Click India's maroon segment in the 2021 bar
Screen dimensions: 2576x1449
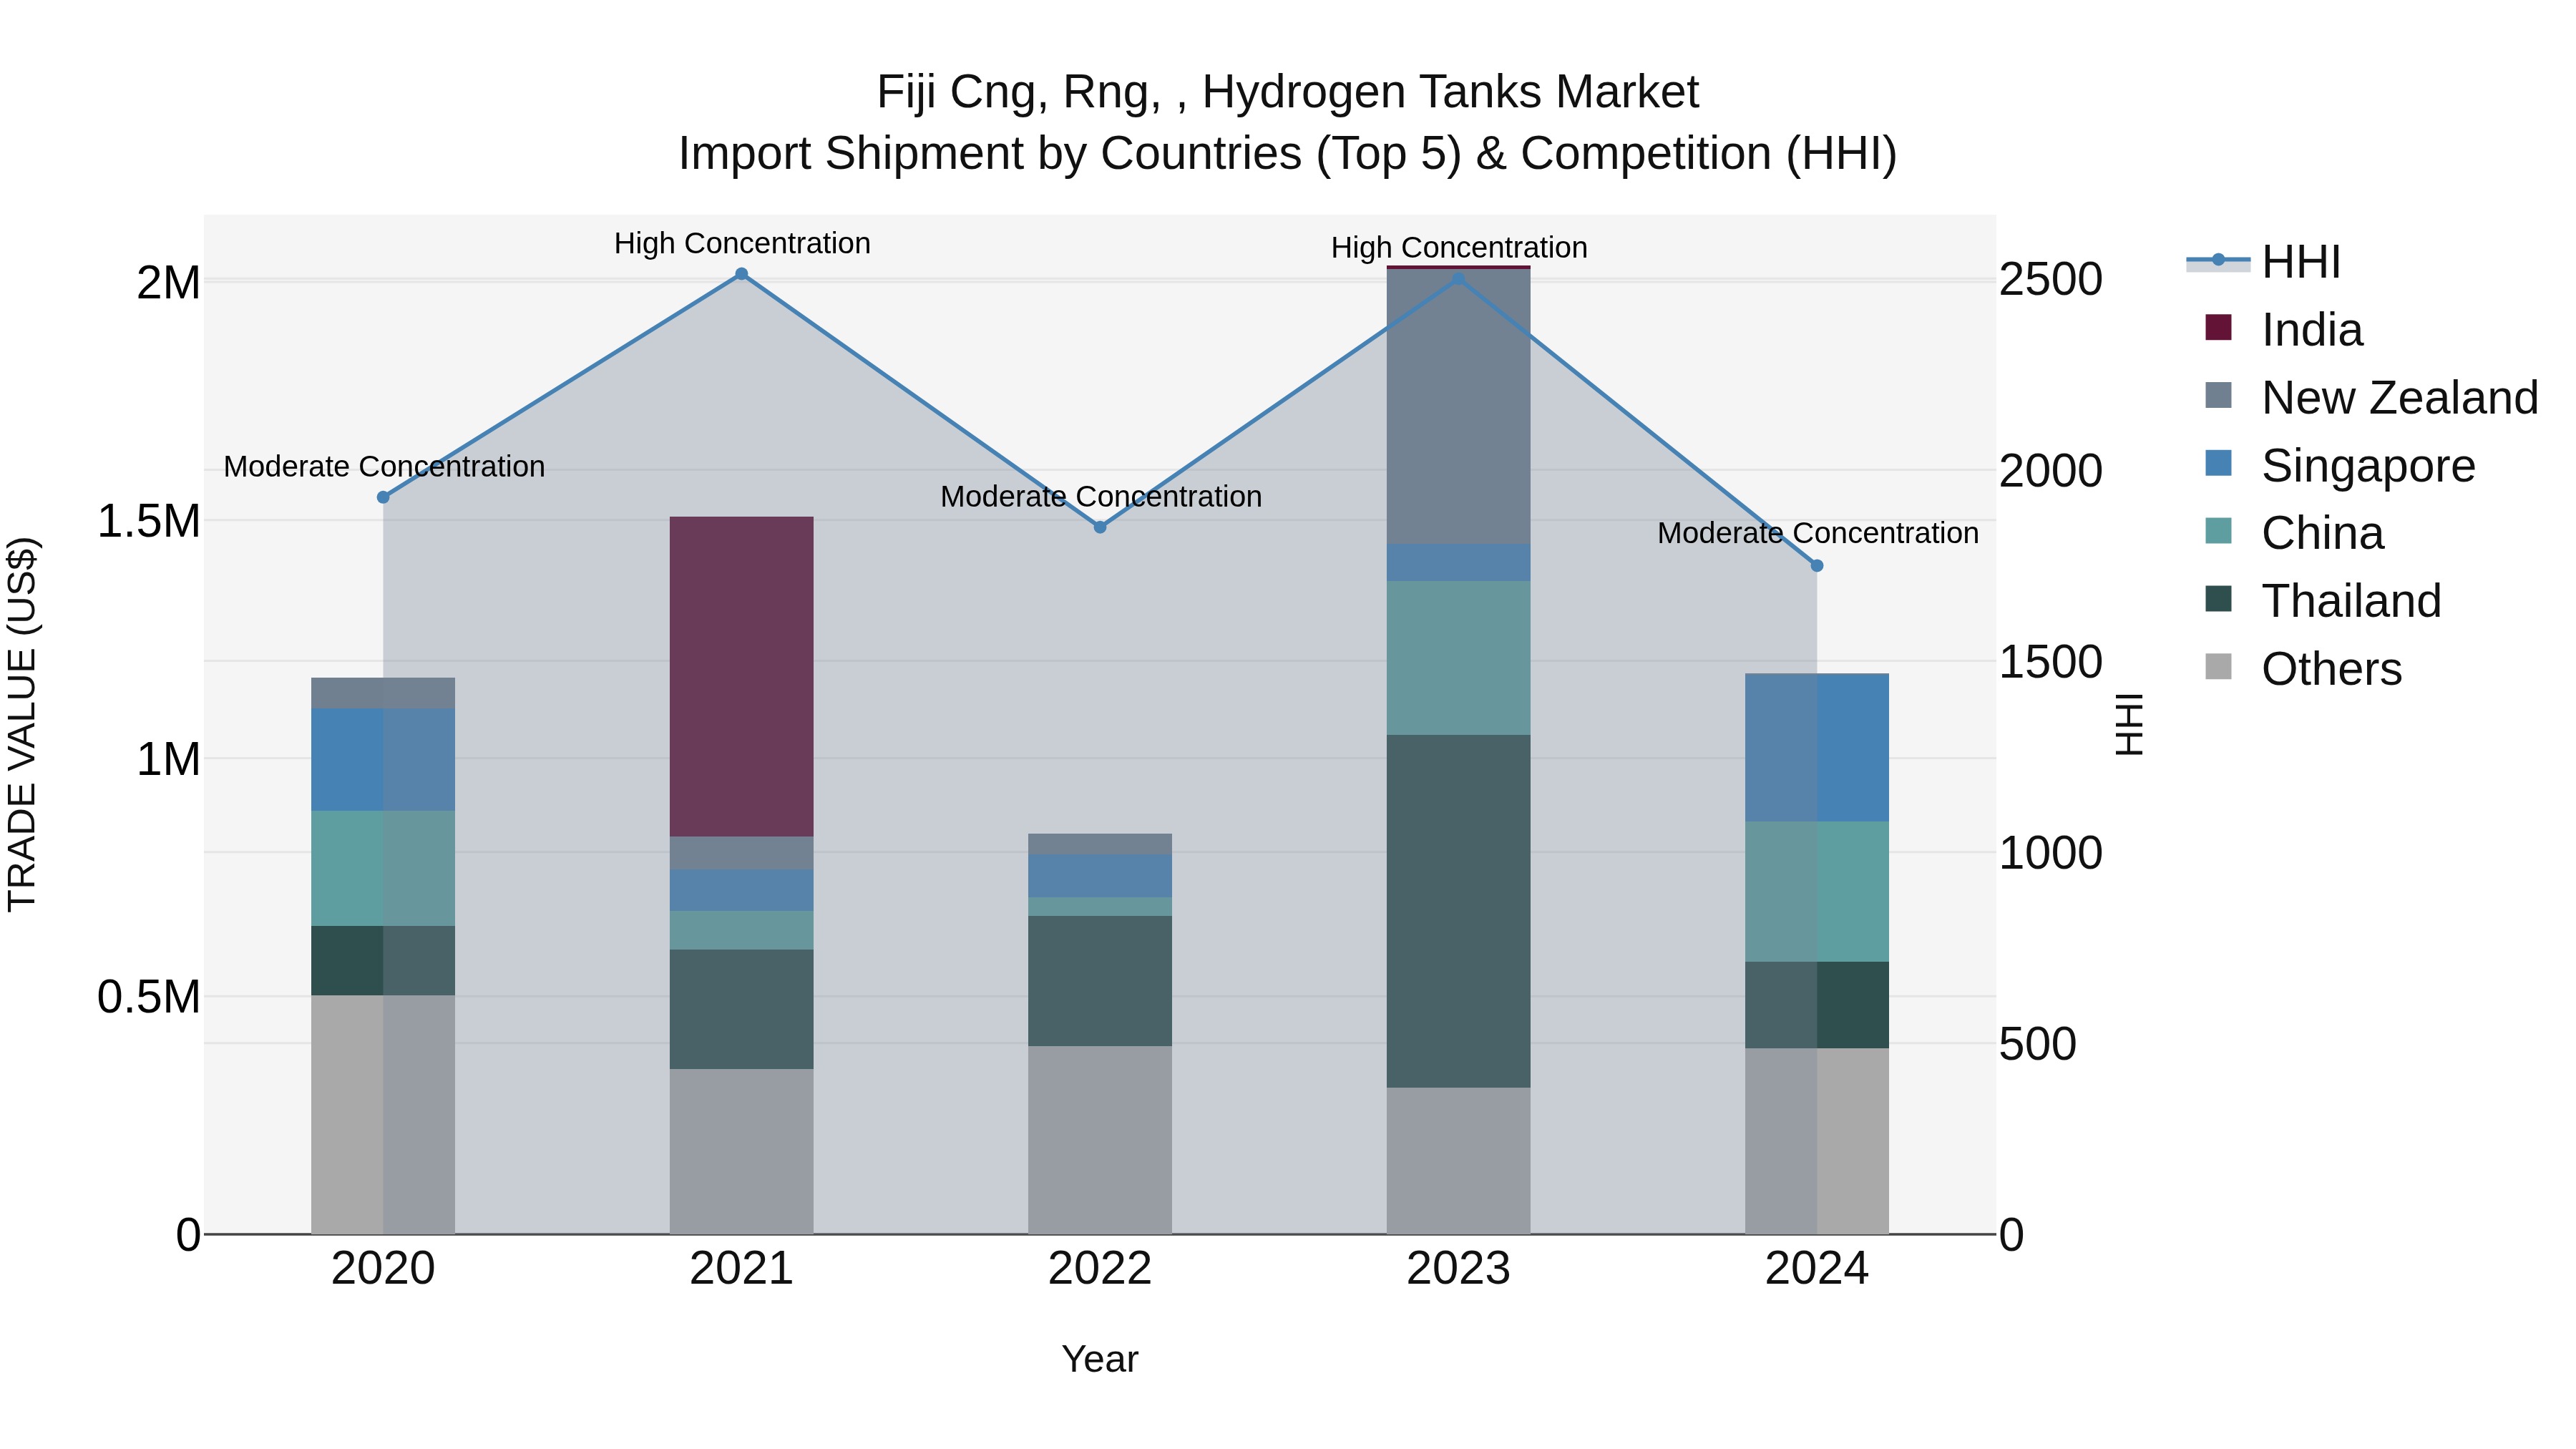[741, 676]
